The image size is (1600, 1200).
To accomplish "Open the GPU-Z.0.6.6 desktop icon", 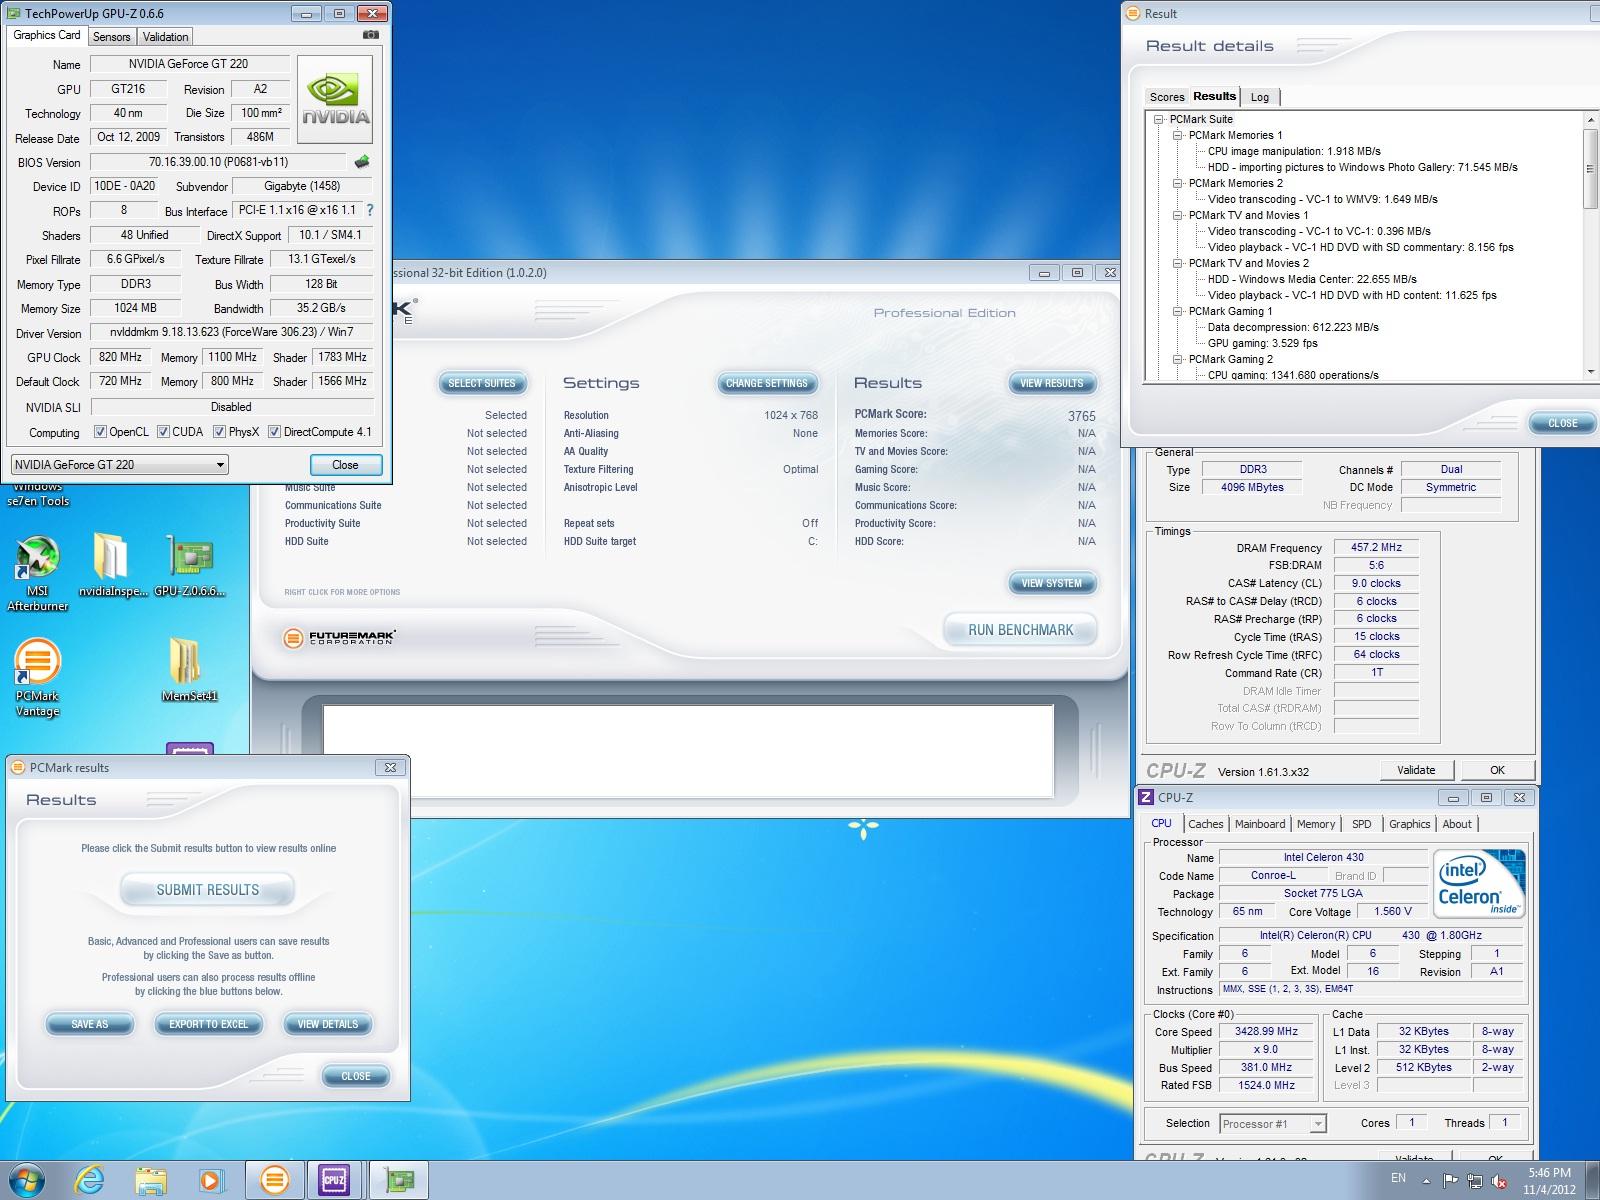I will tap(190, 565).
